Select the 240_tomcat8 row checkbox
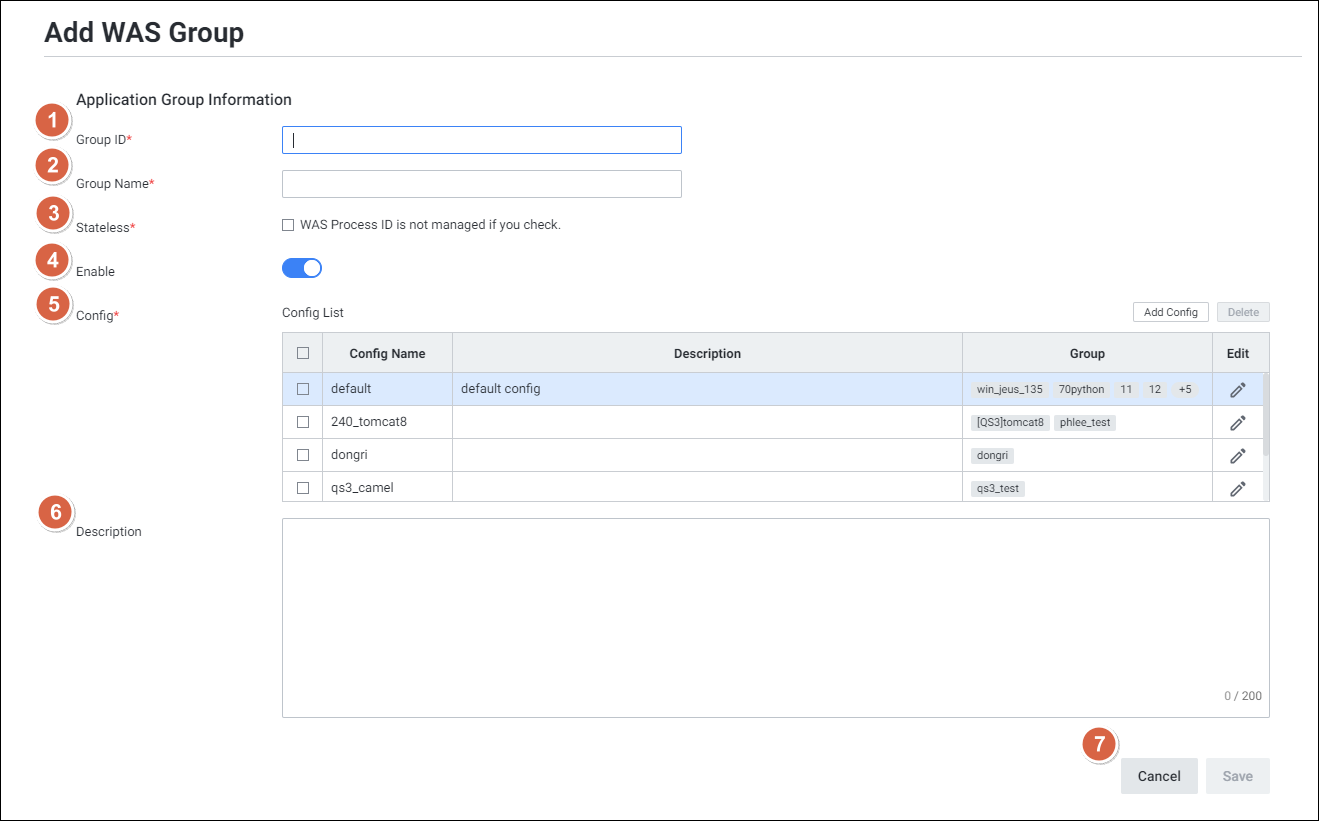The height and width of the screenshot is (821, 1319). click(303, 422)
